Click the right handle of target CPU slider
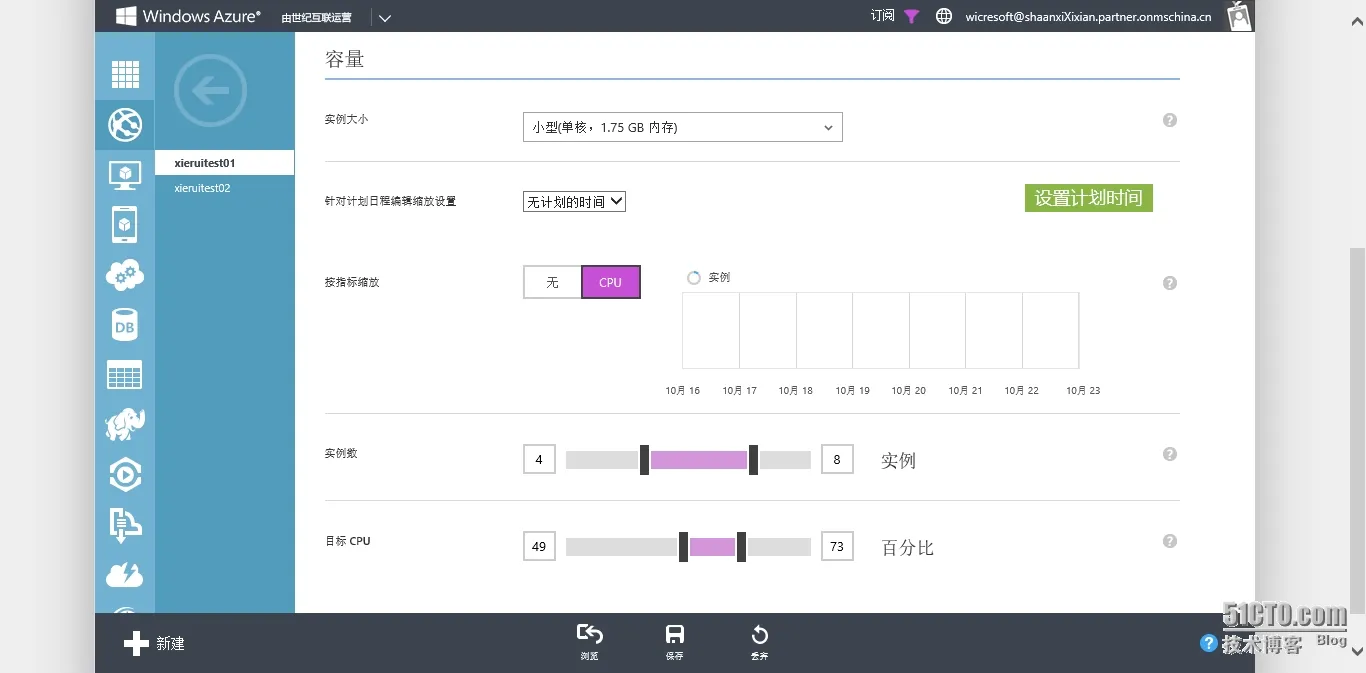Screen dimensions: 1366x673 coord(741,547)
